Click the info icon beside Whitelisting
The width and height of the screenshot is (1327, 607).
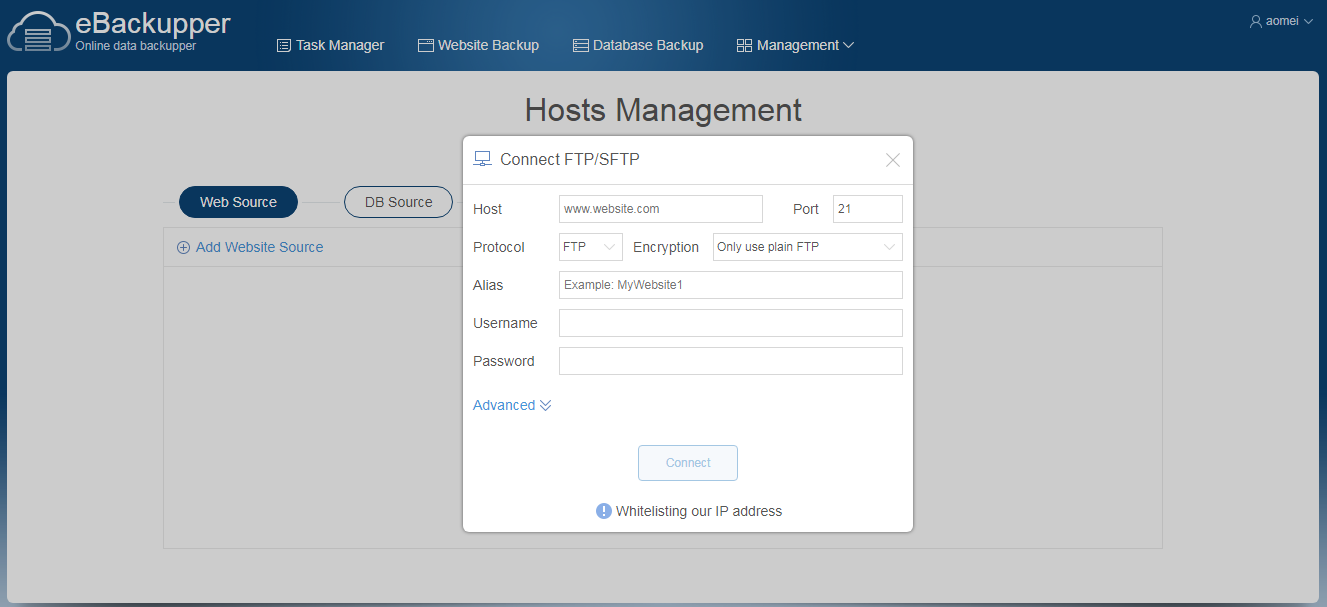click(x=604, y=511)
